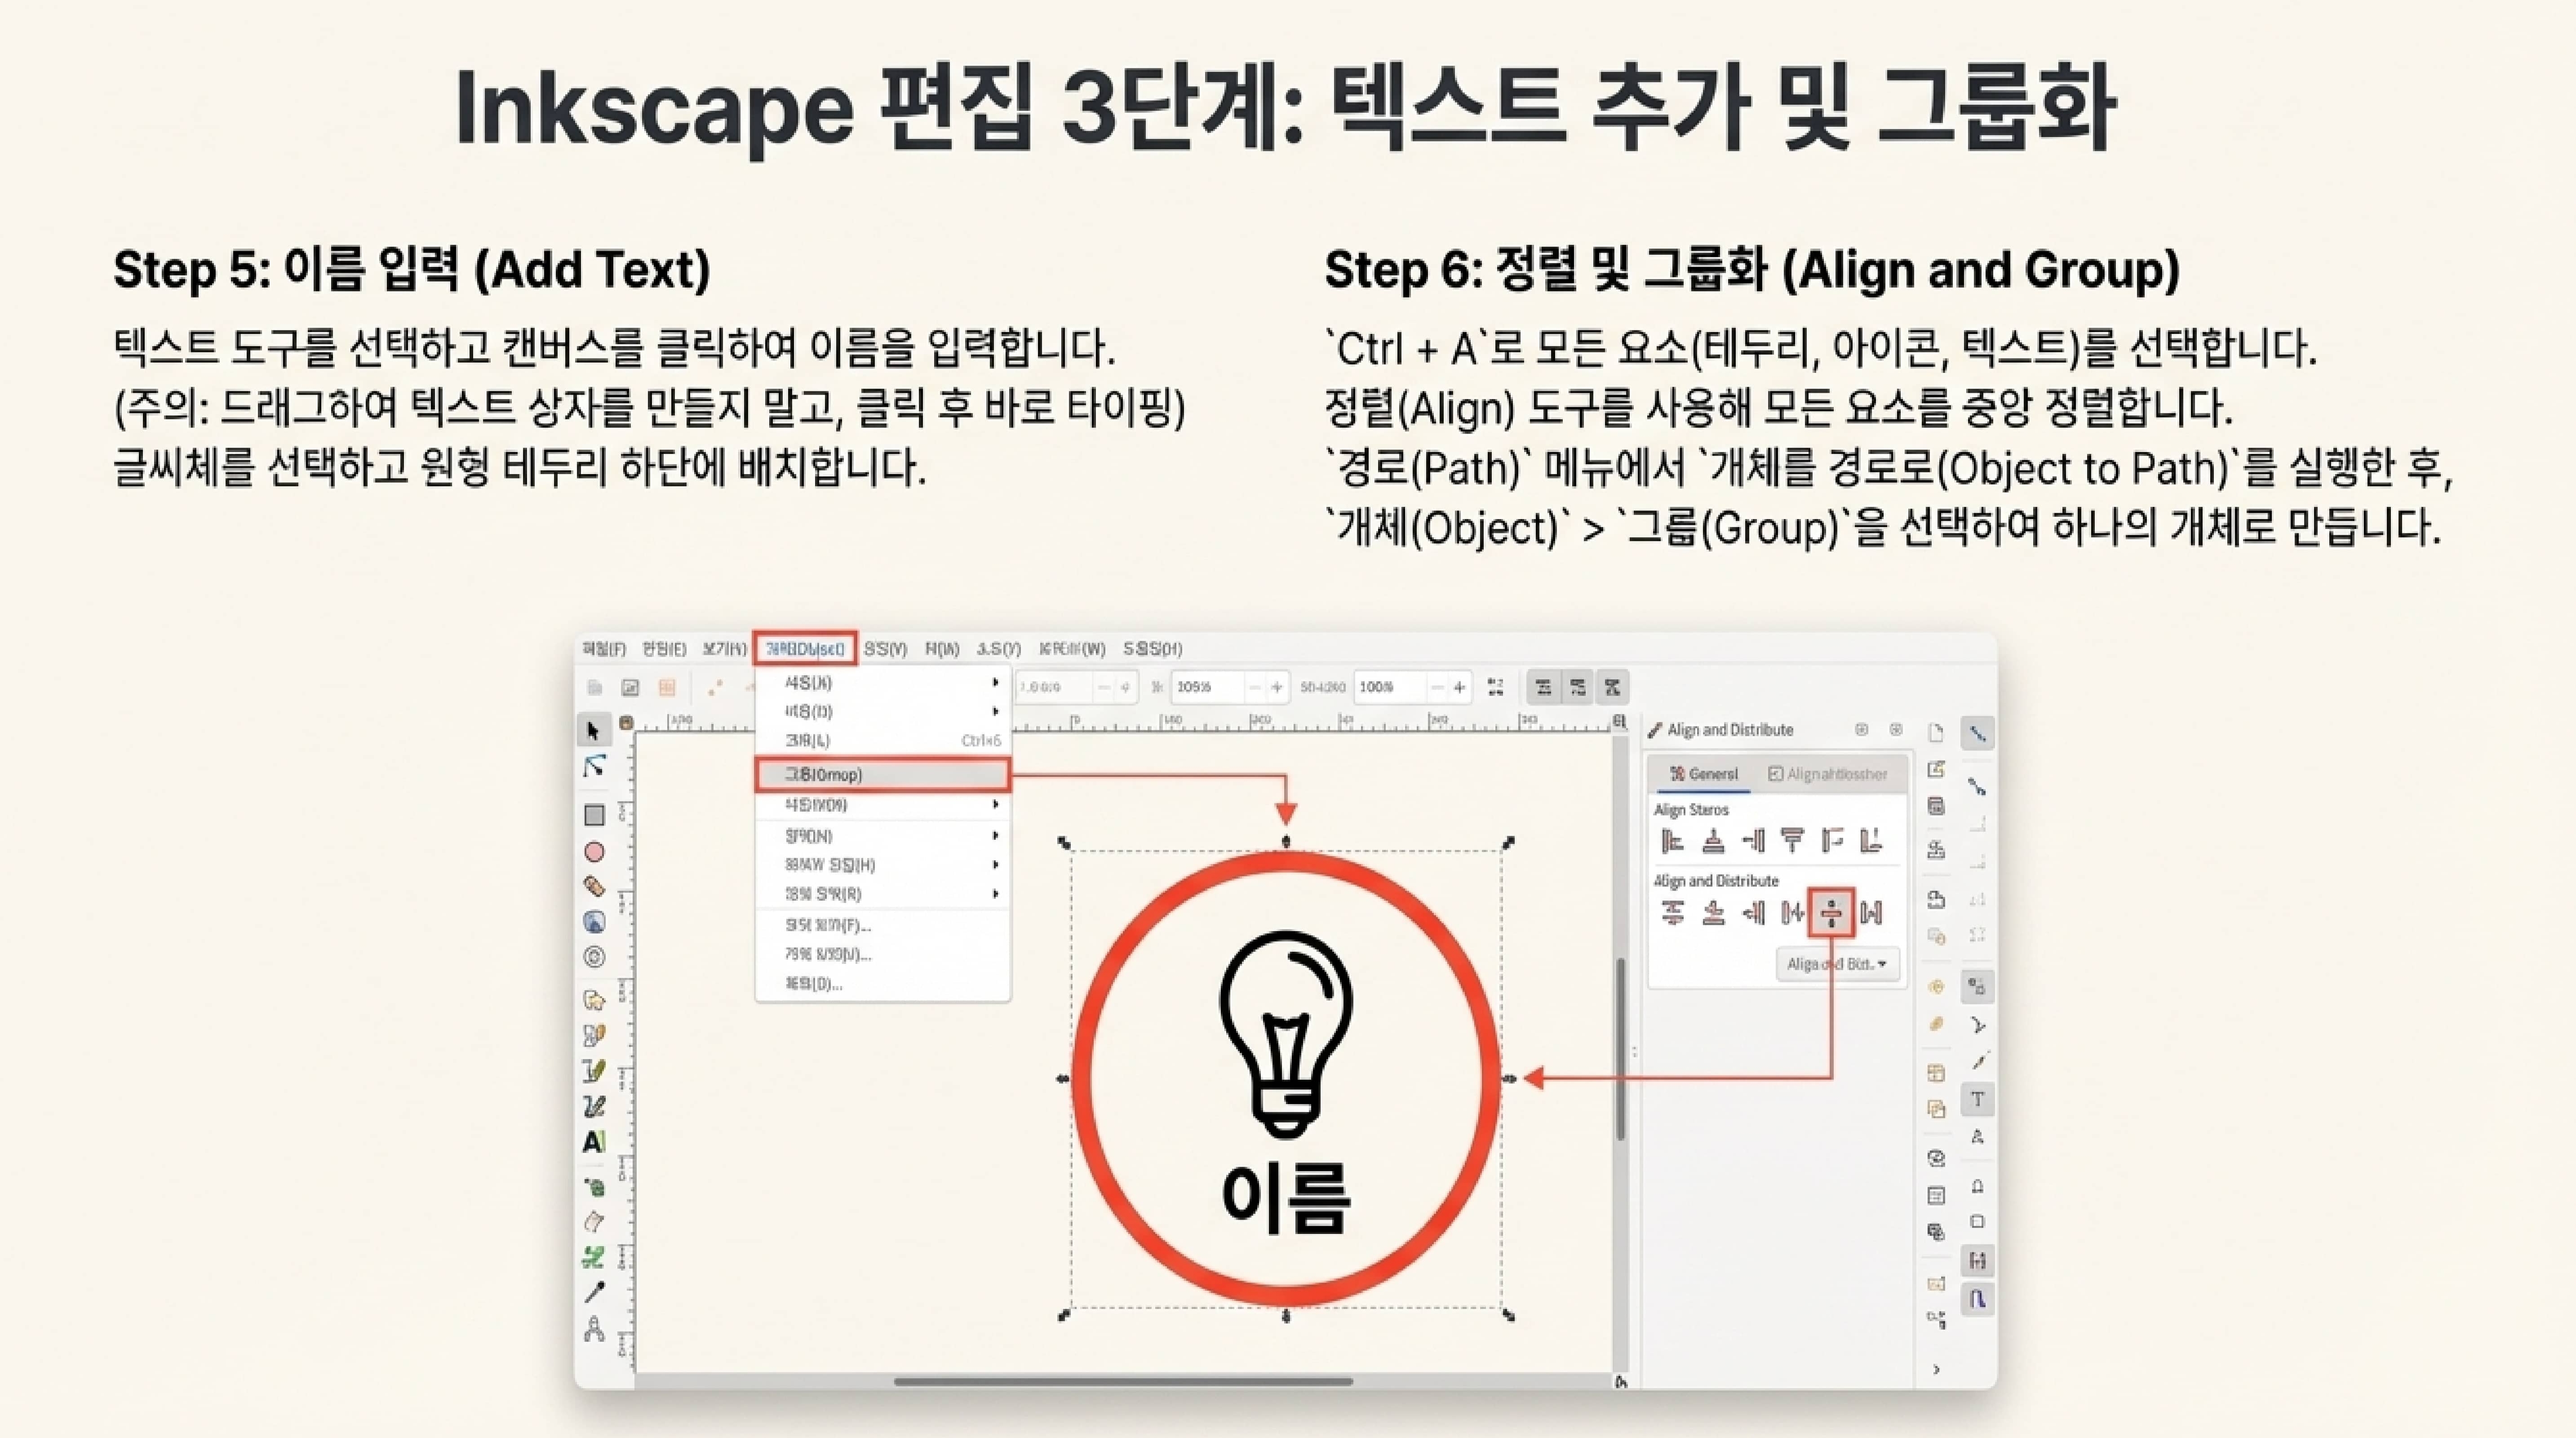2576x1438 pixels.
Task: Select the arrow Selector tool
Action: coord(593,730)
